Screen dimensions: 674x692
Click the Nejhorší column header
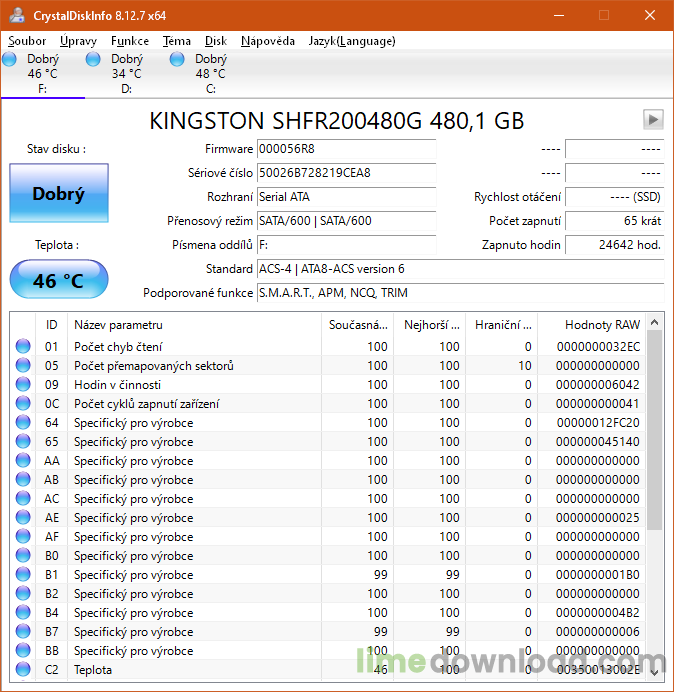pos(429,325)
